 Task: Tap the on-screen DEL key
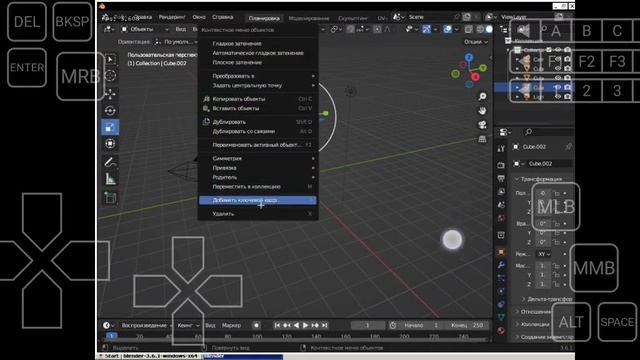(x=27, y=22)
